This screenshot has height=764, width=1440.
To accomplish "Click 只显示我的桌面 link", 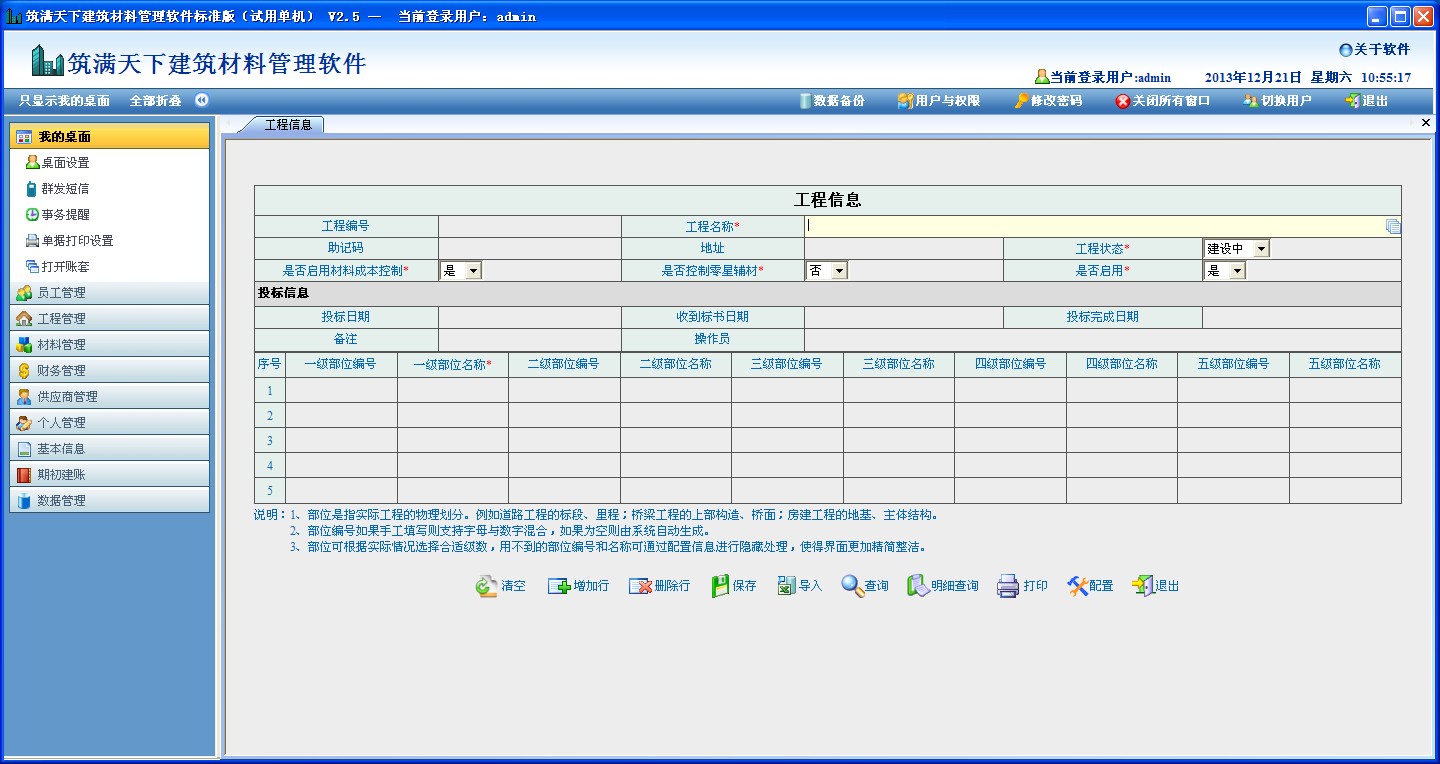I will click(x=64, y=101).
